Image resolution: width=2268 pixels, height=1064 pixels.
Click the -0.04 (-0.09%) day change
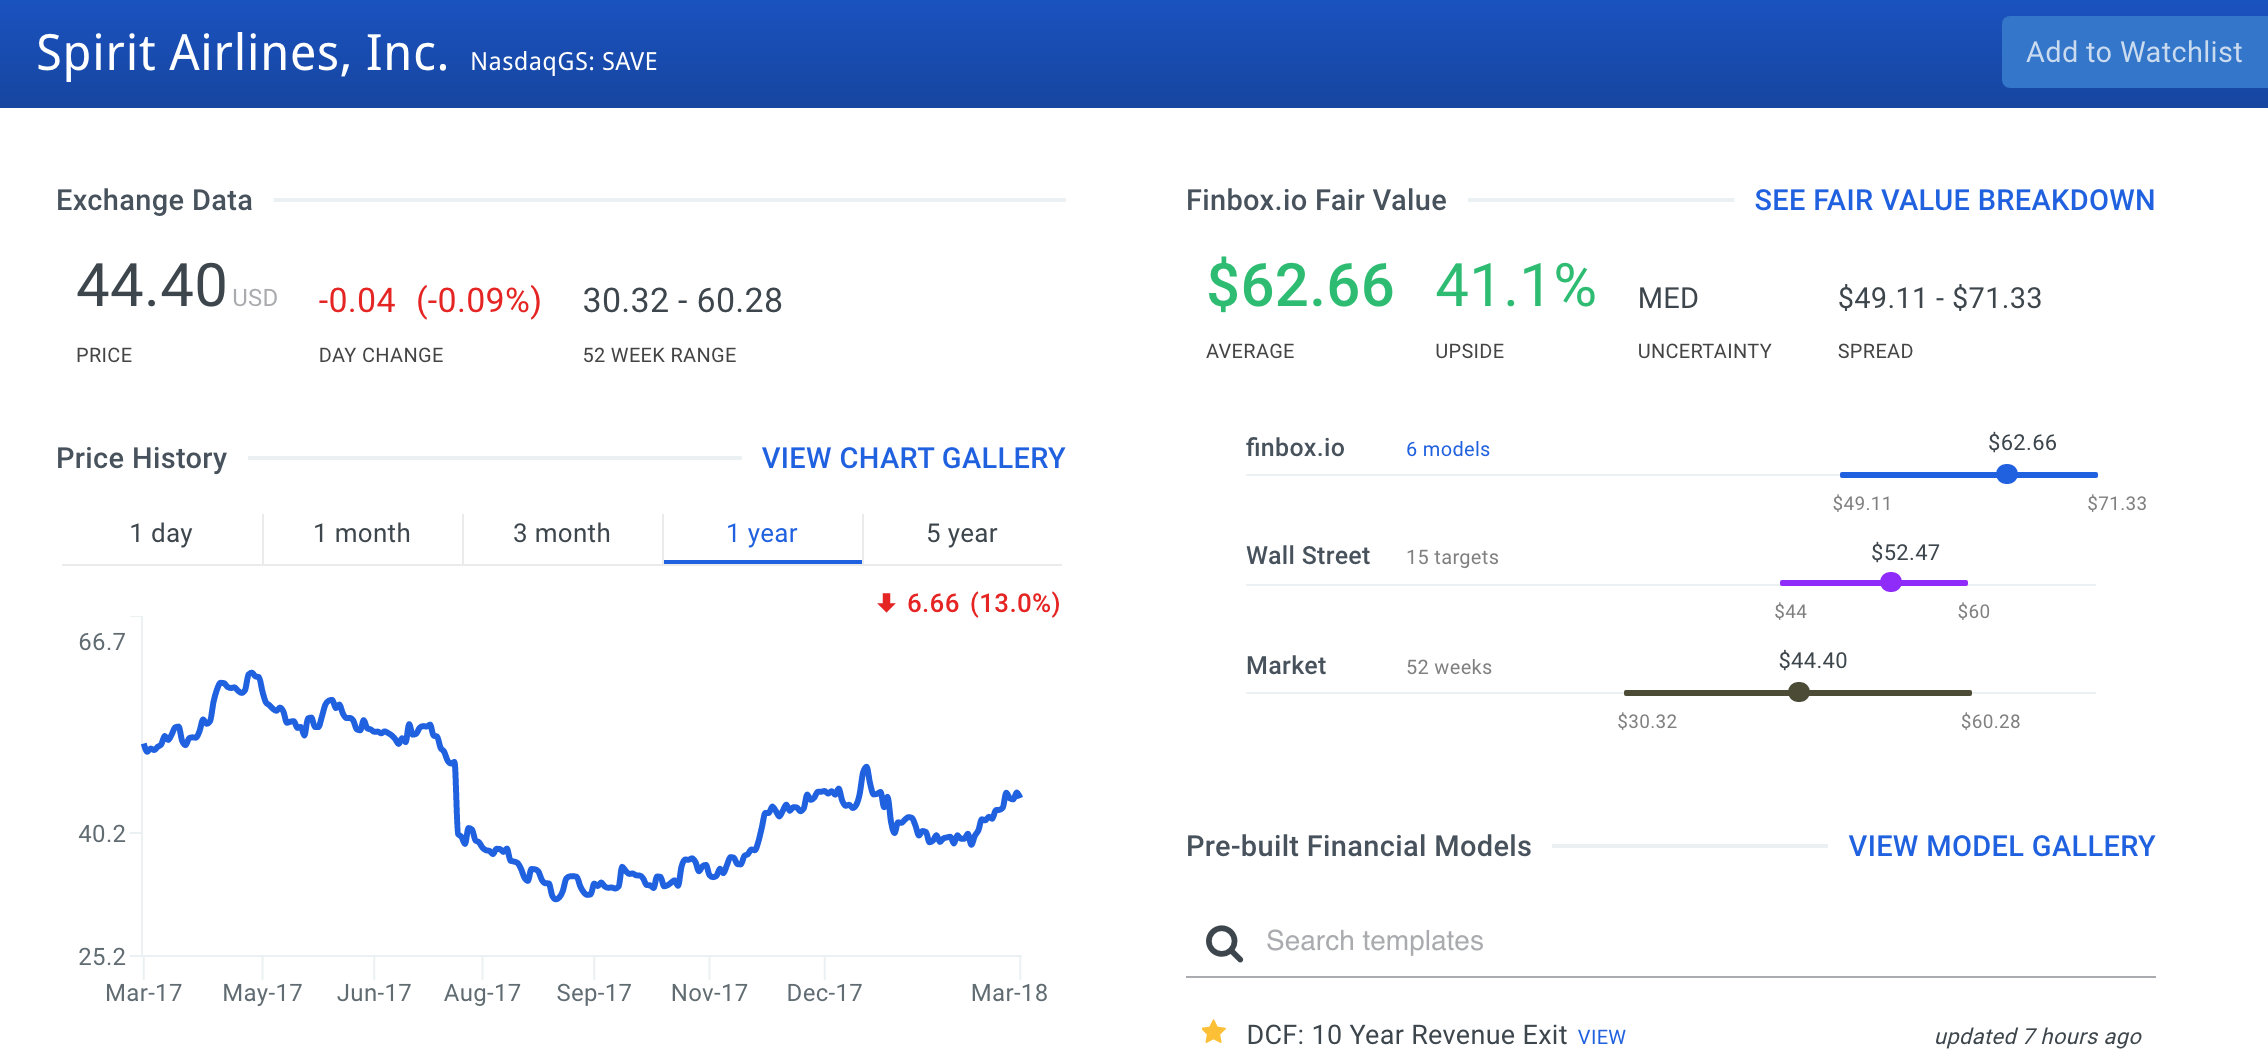click(430, 300)
